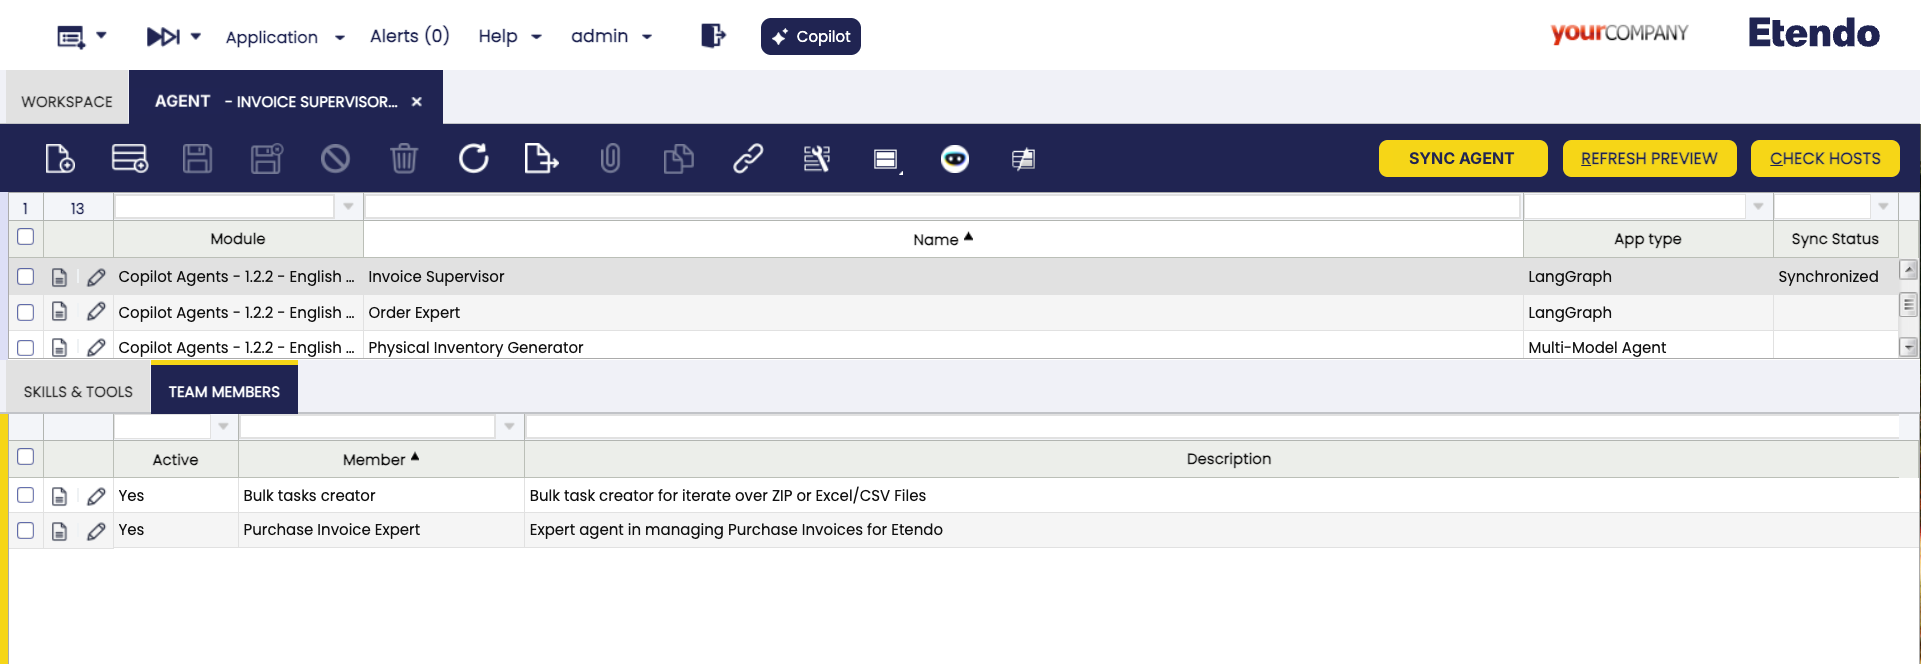This screenshot has height=664, width=1921.
Task: Open the Copilot button in top bar
Action: (811, 36)
